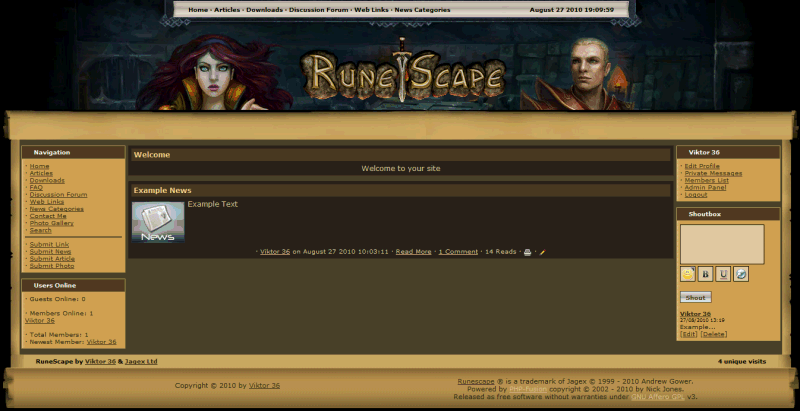Click the Example News heading
This screenshot has width=800, height=411.
(162, 190)
